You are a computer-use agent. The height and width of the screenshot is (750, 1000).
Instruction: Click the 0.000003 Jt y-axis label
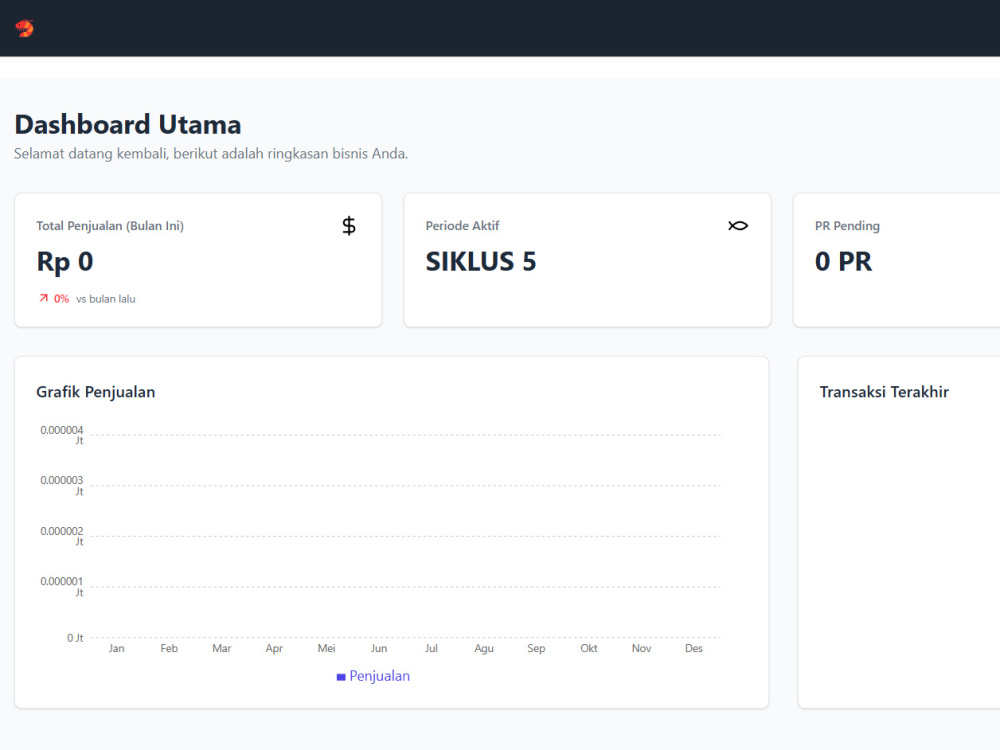click(x=62, y=485)
